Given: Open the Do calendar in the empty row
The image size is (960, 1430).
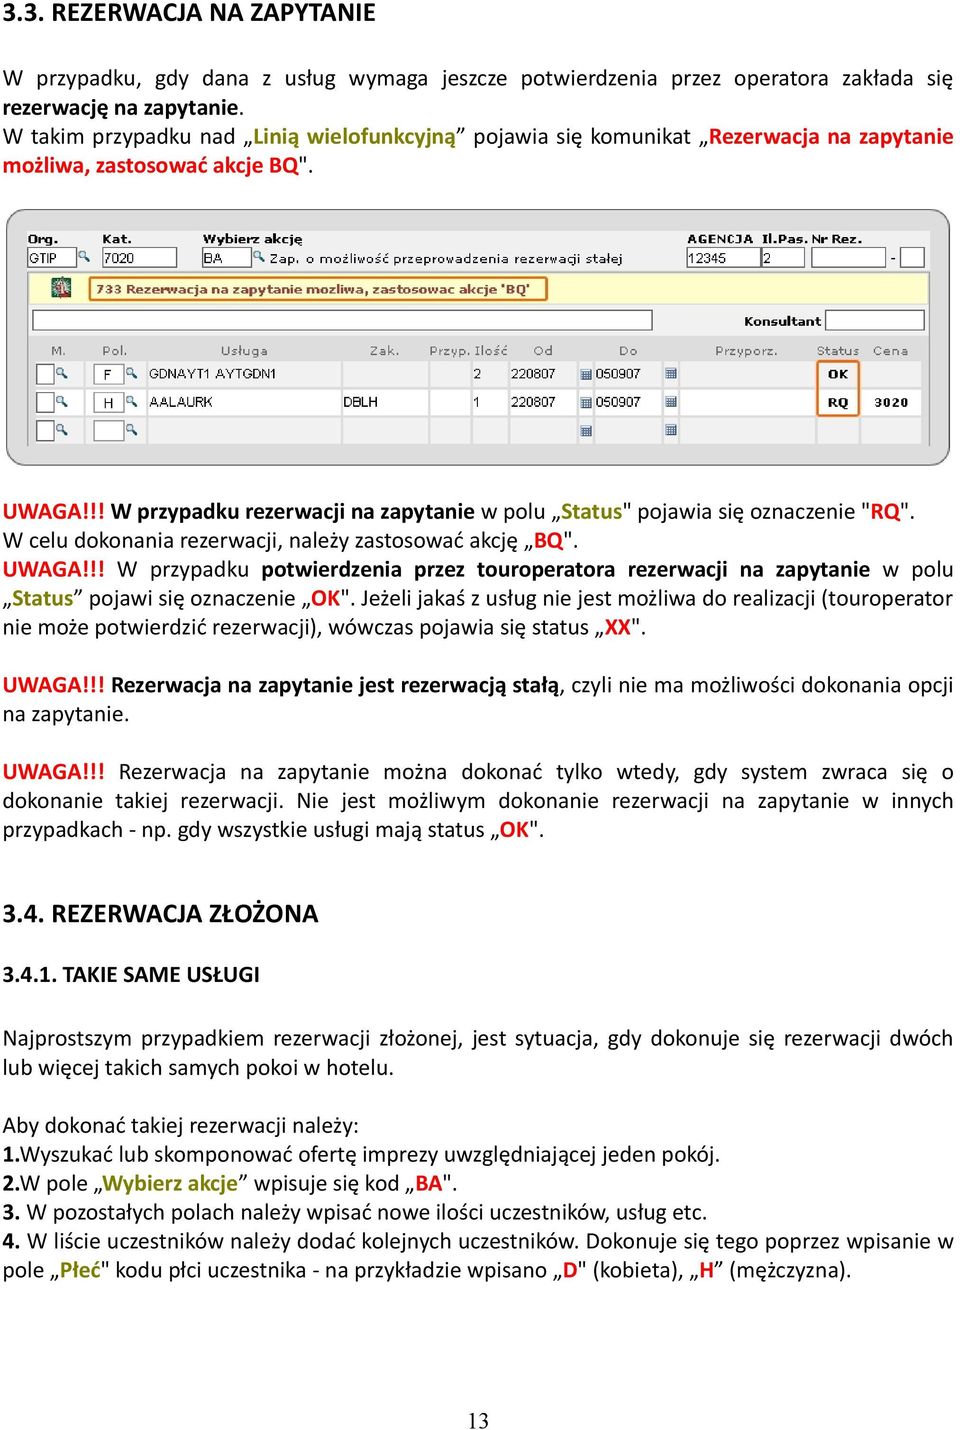Looking at the screenshot, I should pos(671,431).
